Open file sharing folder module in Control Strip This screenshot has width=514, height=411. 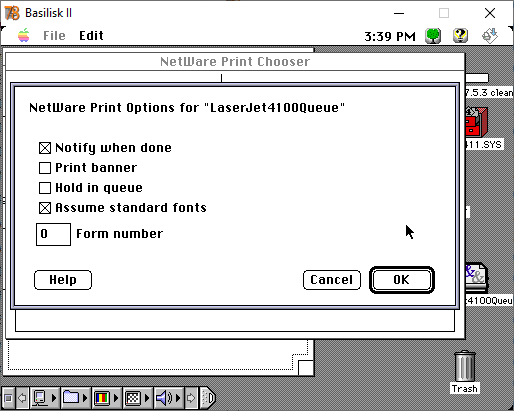71,398
